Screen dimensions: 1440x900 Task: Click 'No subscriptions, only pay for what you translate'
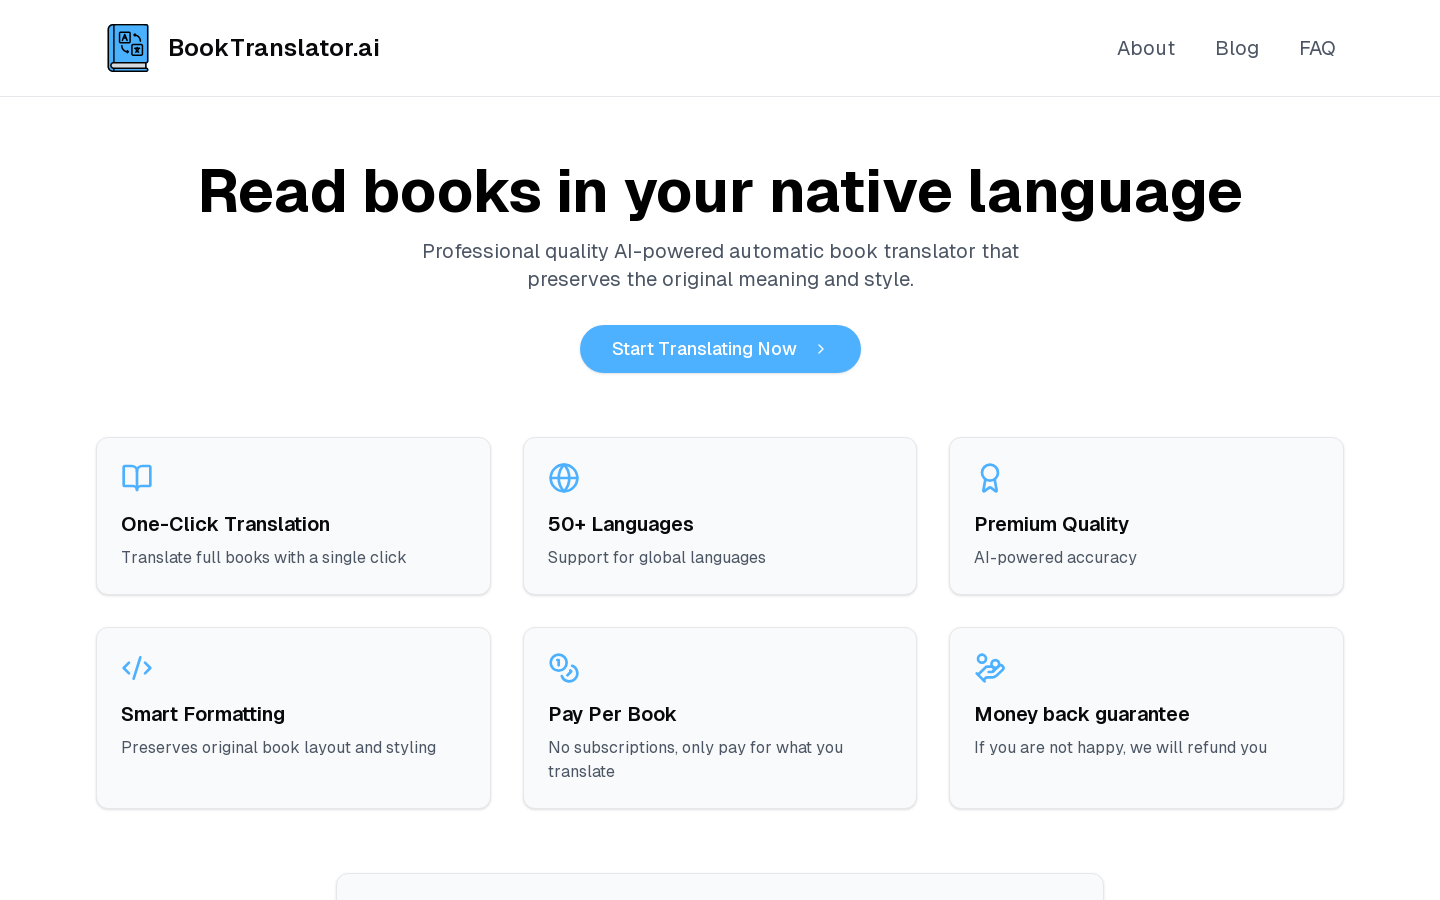click(x=696, y=759)
